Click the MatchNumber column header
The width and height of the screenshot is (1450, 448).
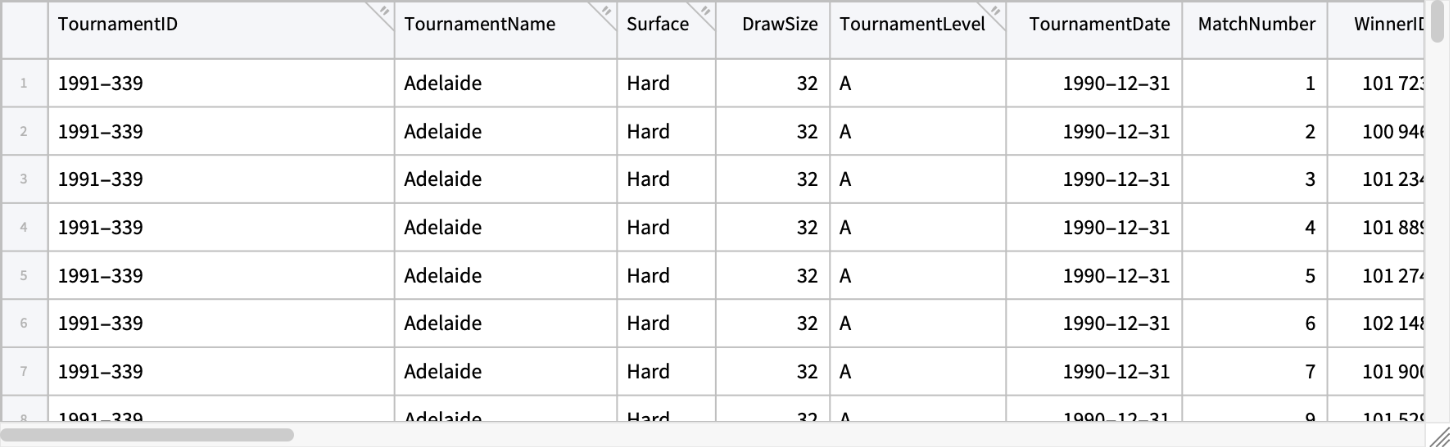[1256, 25]
